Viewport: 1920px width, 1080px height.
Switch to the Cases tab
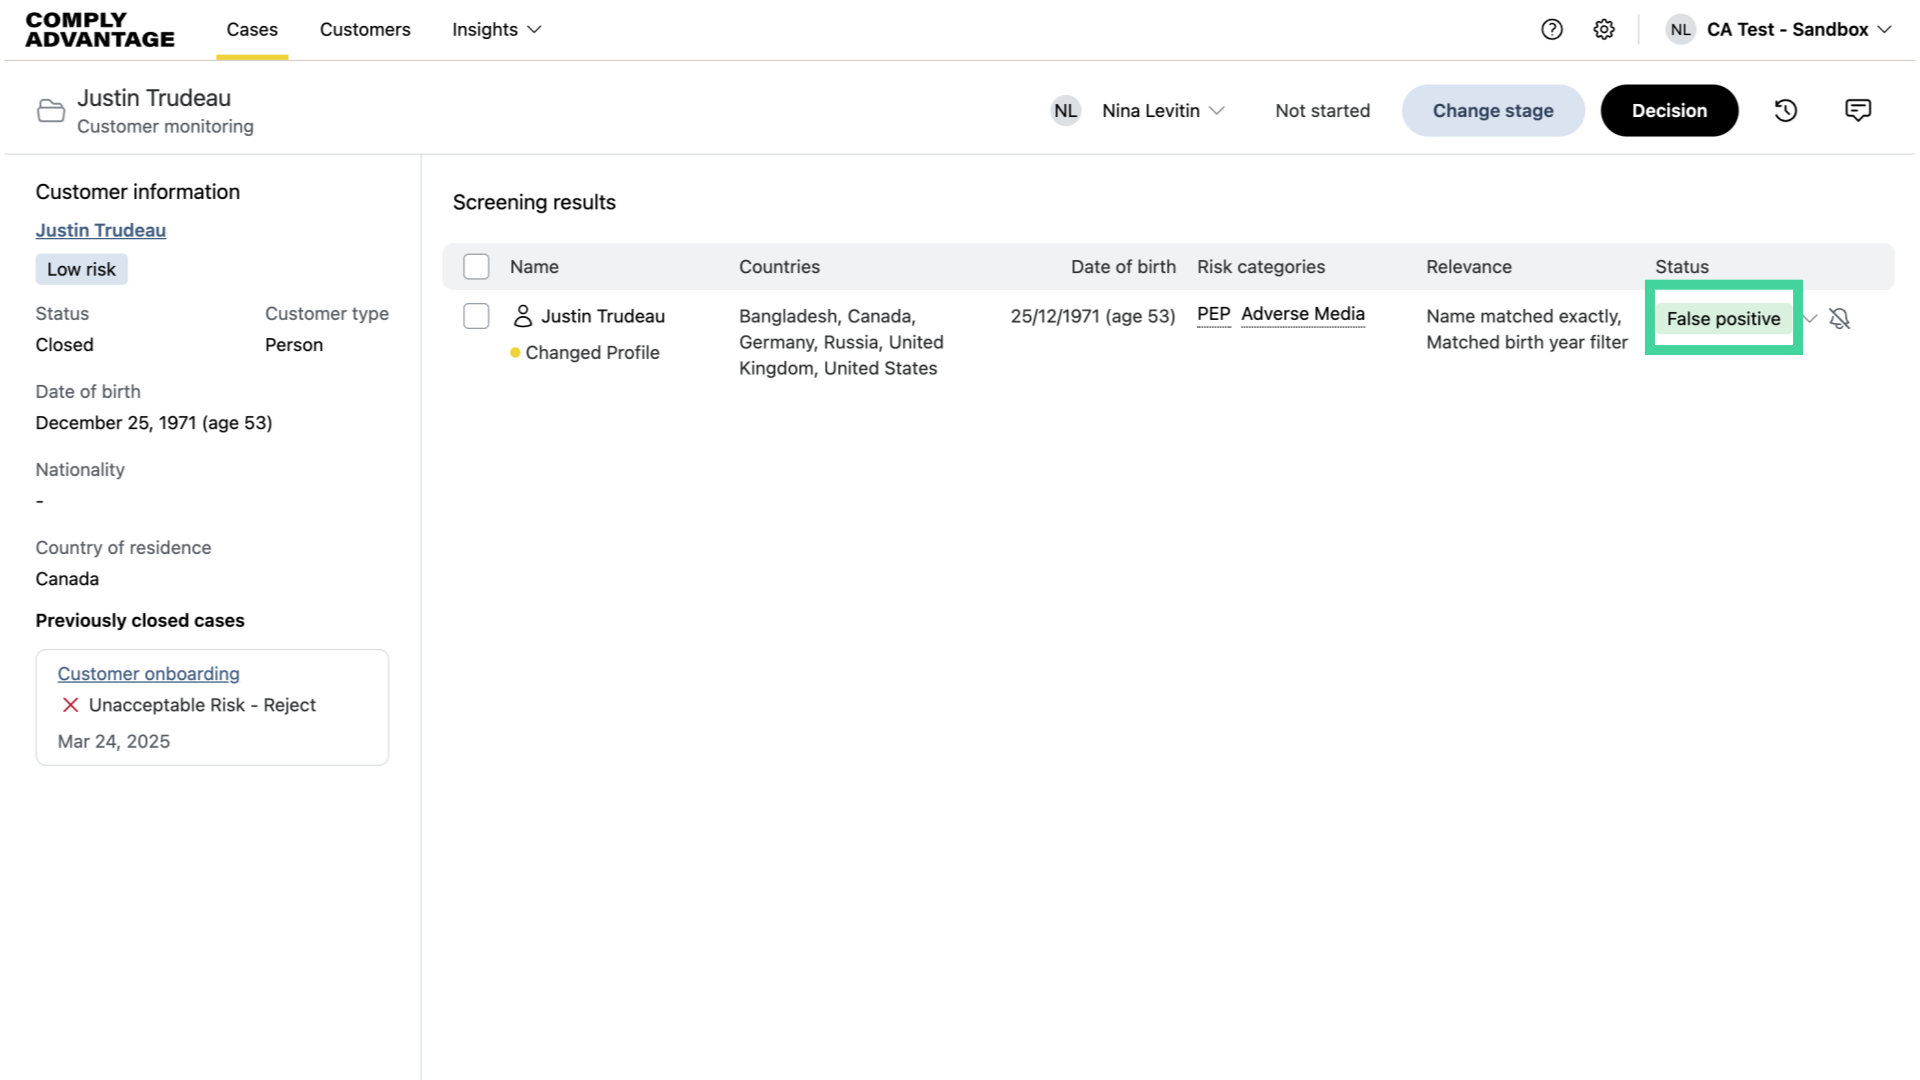tap(252, 30)
